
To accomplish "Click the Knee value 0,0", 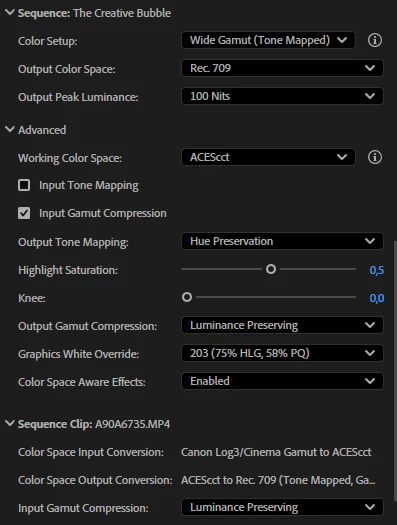I will (377, 298).
